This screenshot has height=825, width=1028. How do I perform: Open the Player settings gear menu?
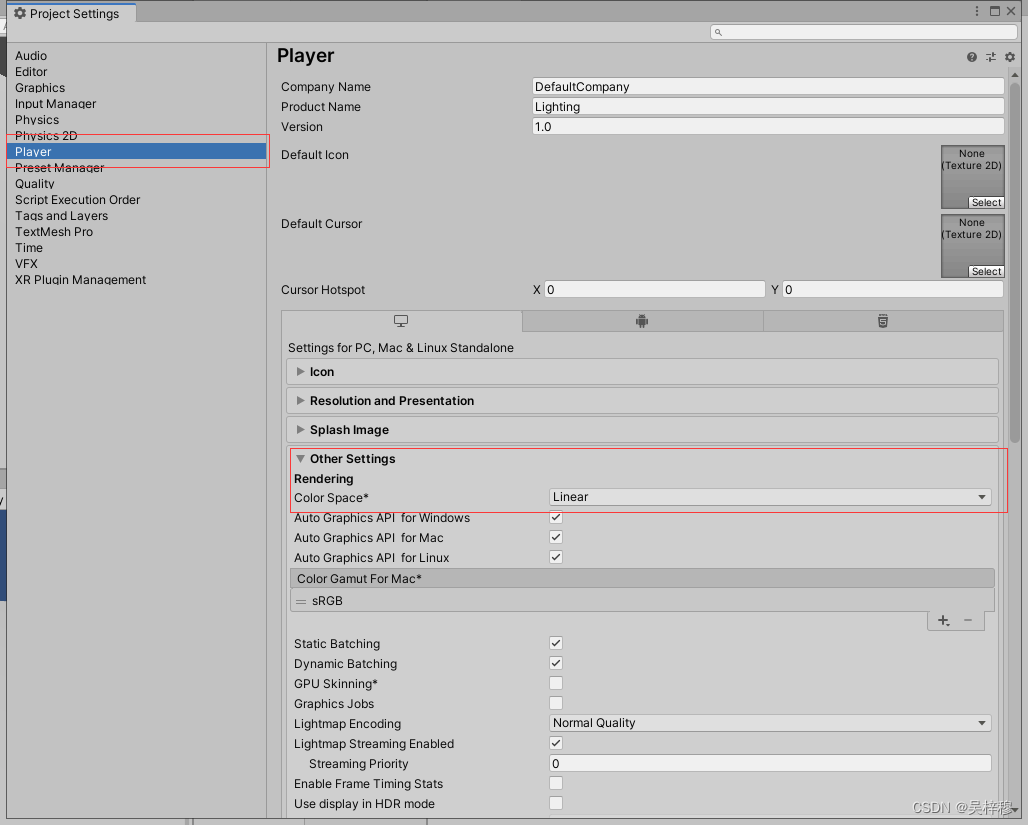(x=1010, y=57)
